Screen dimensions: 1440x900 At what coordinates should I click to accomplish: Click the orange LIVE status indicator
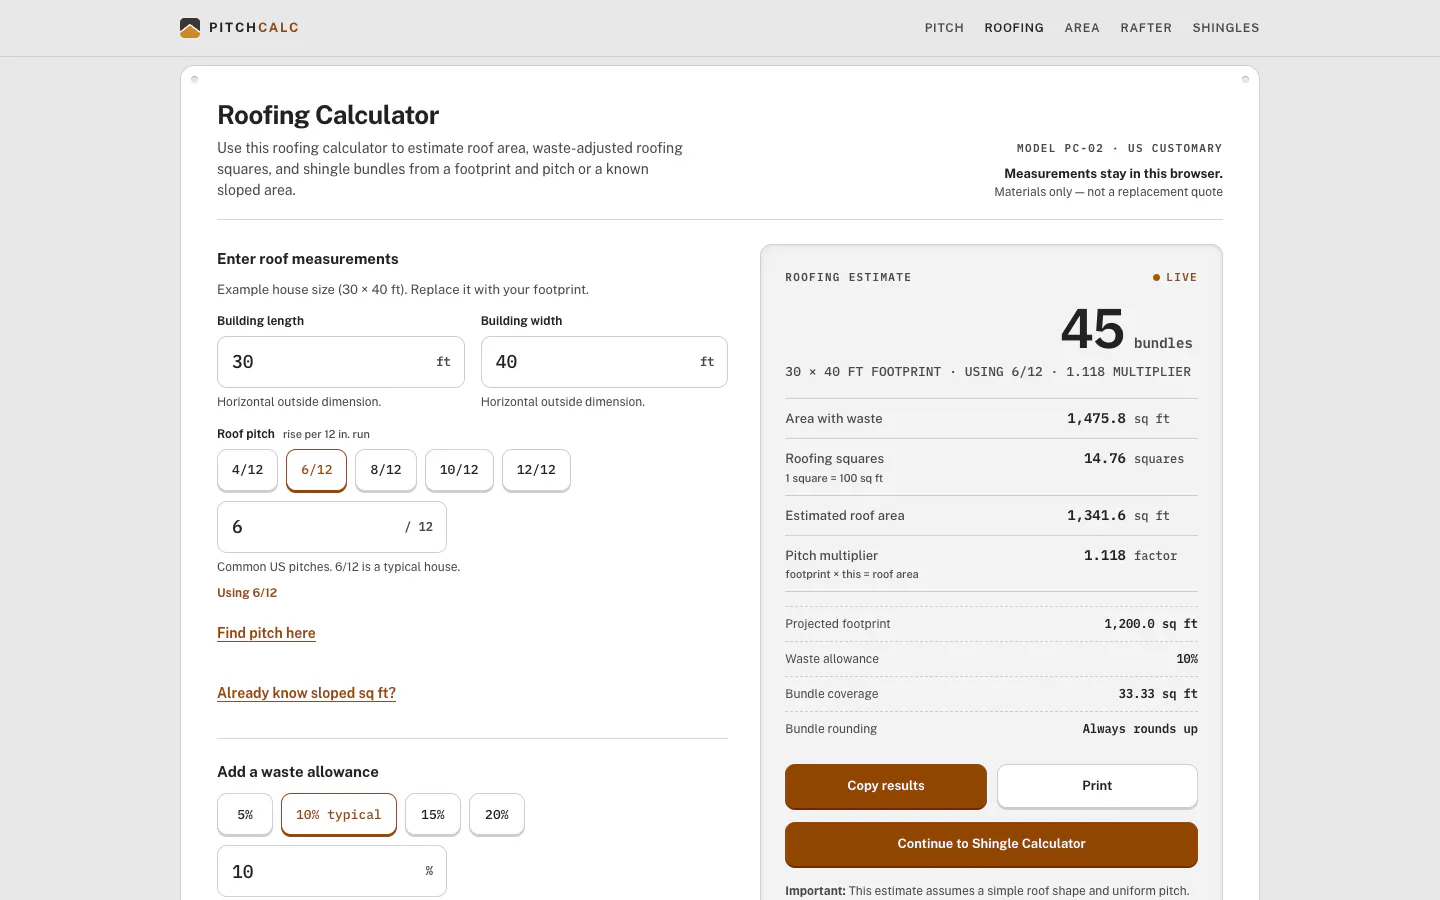(x=1175, y=278)
